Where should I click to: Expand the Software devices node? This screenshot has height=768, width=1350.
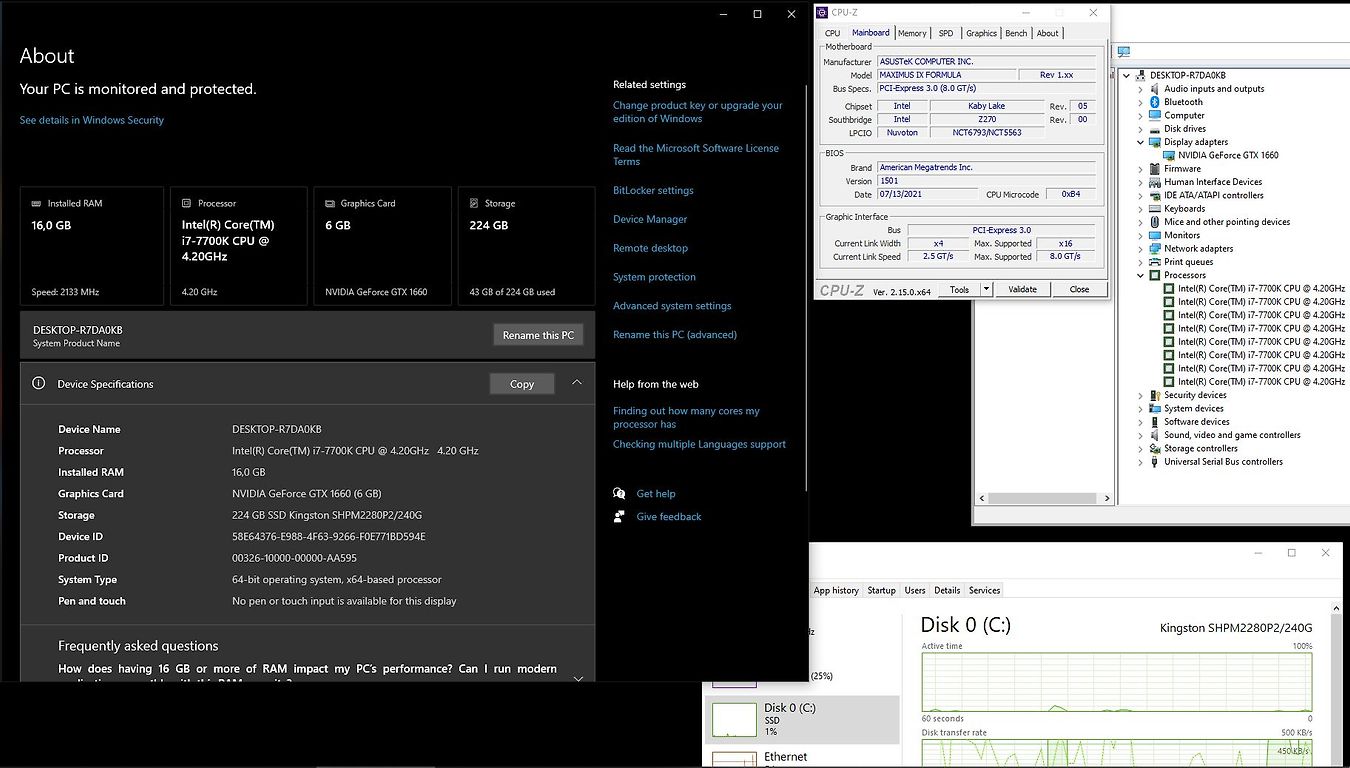(x=1140, y=422)
